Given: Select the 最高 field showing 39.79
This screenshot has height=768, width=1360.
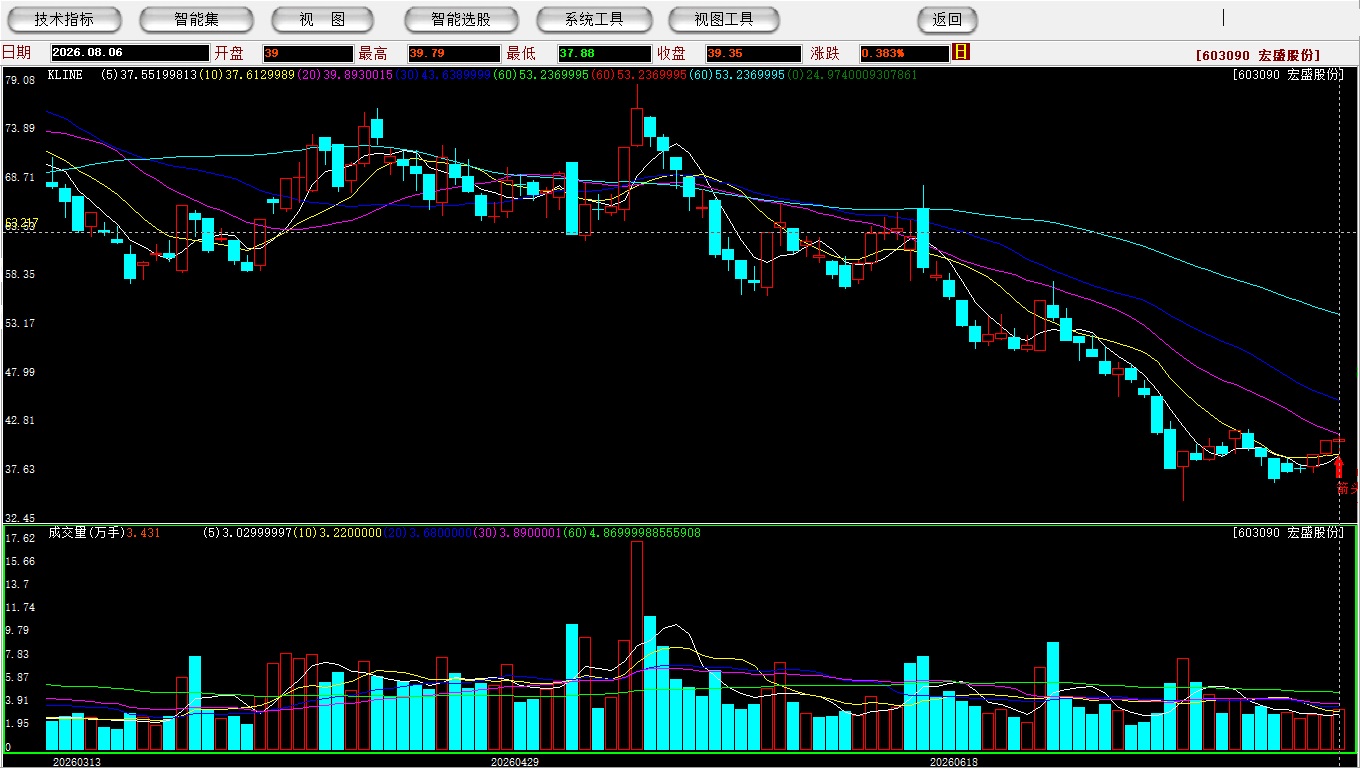Looking at the screenshot, I should tap(453, 53).
